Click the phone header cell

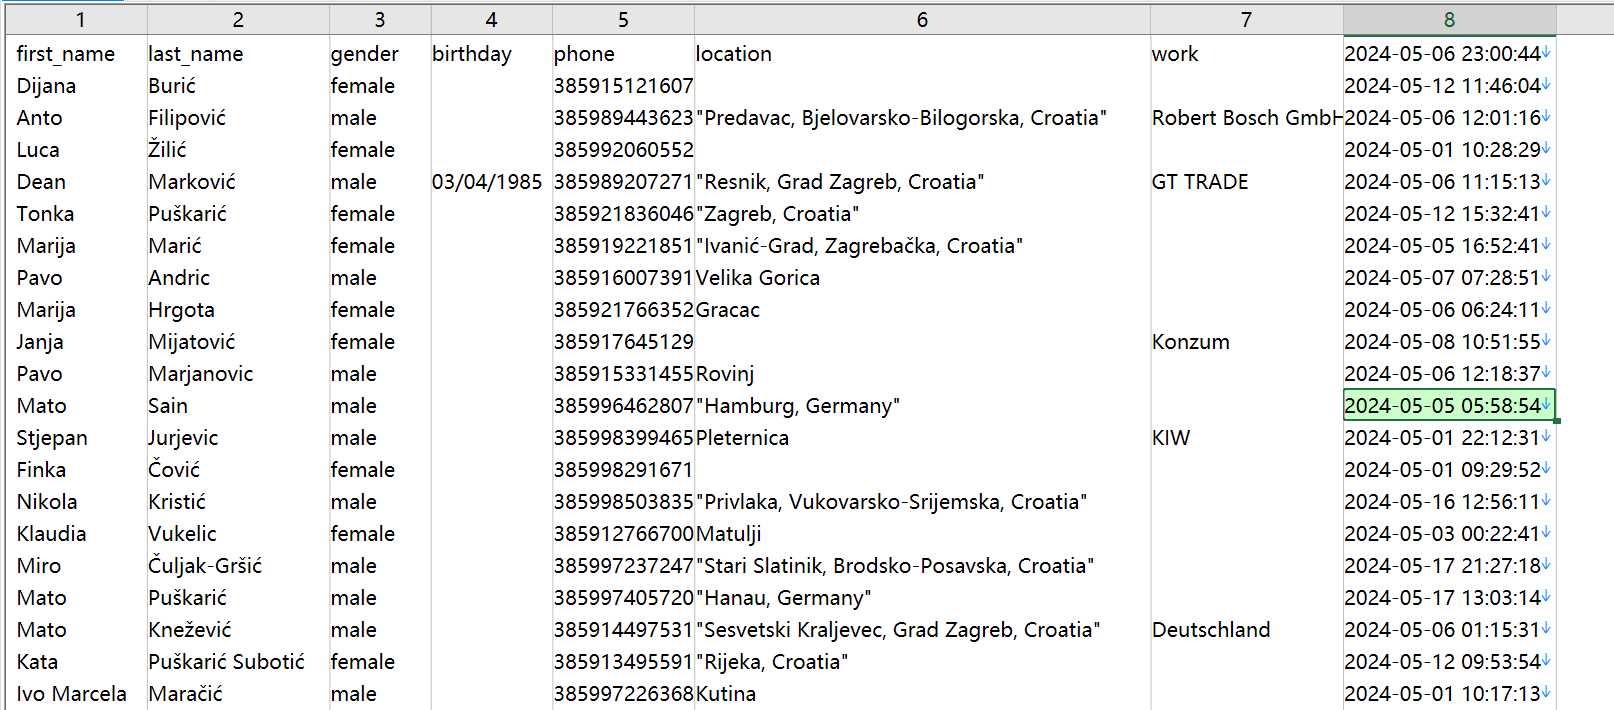[x=623, y=54]
